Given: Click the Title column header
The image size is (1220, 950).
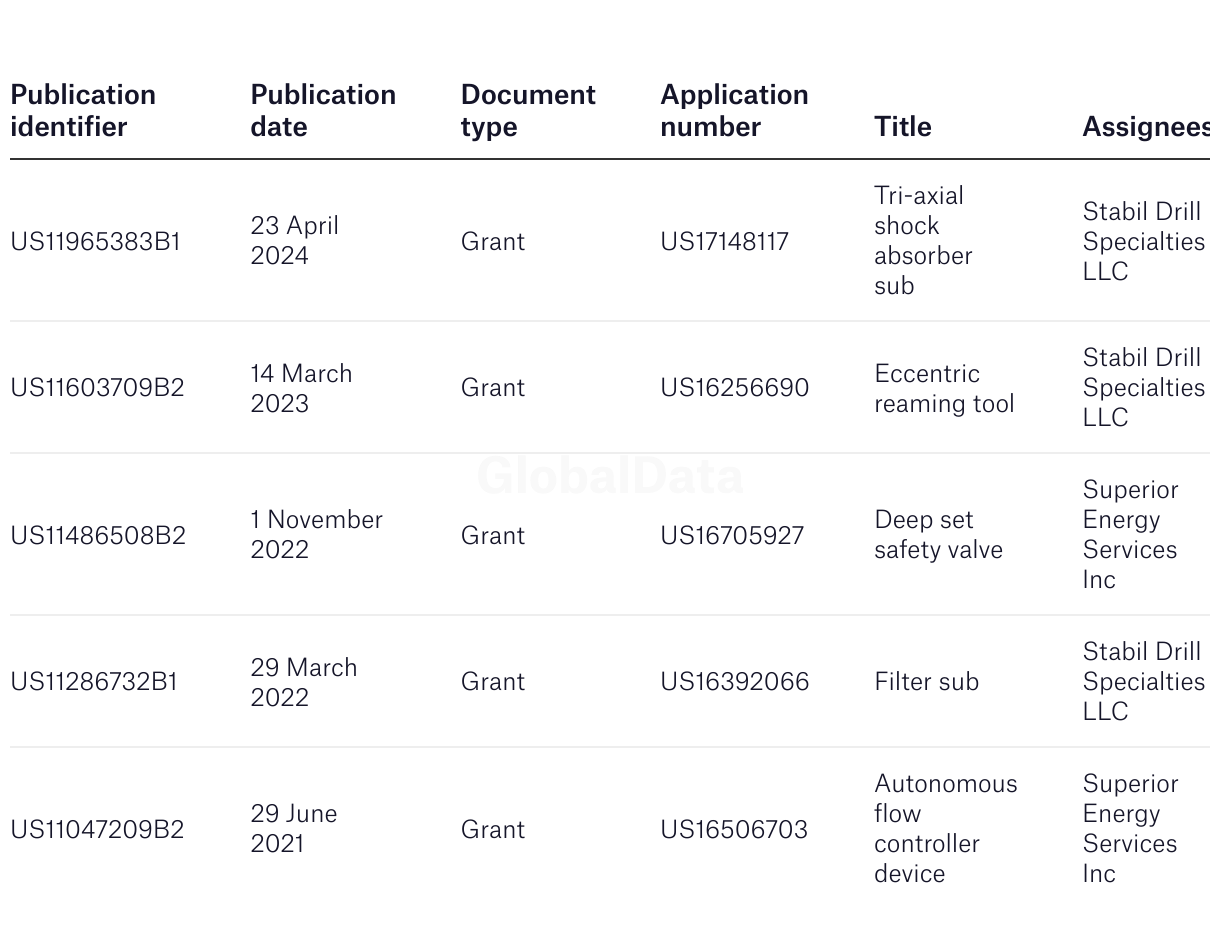Looking at the screenshot, I should tap(902, 126).
